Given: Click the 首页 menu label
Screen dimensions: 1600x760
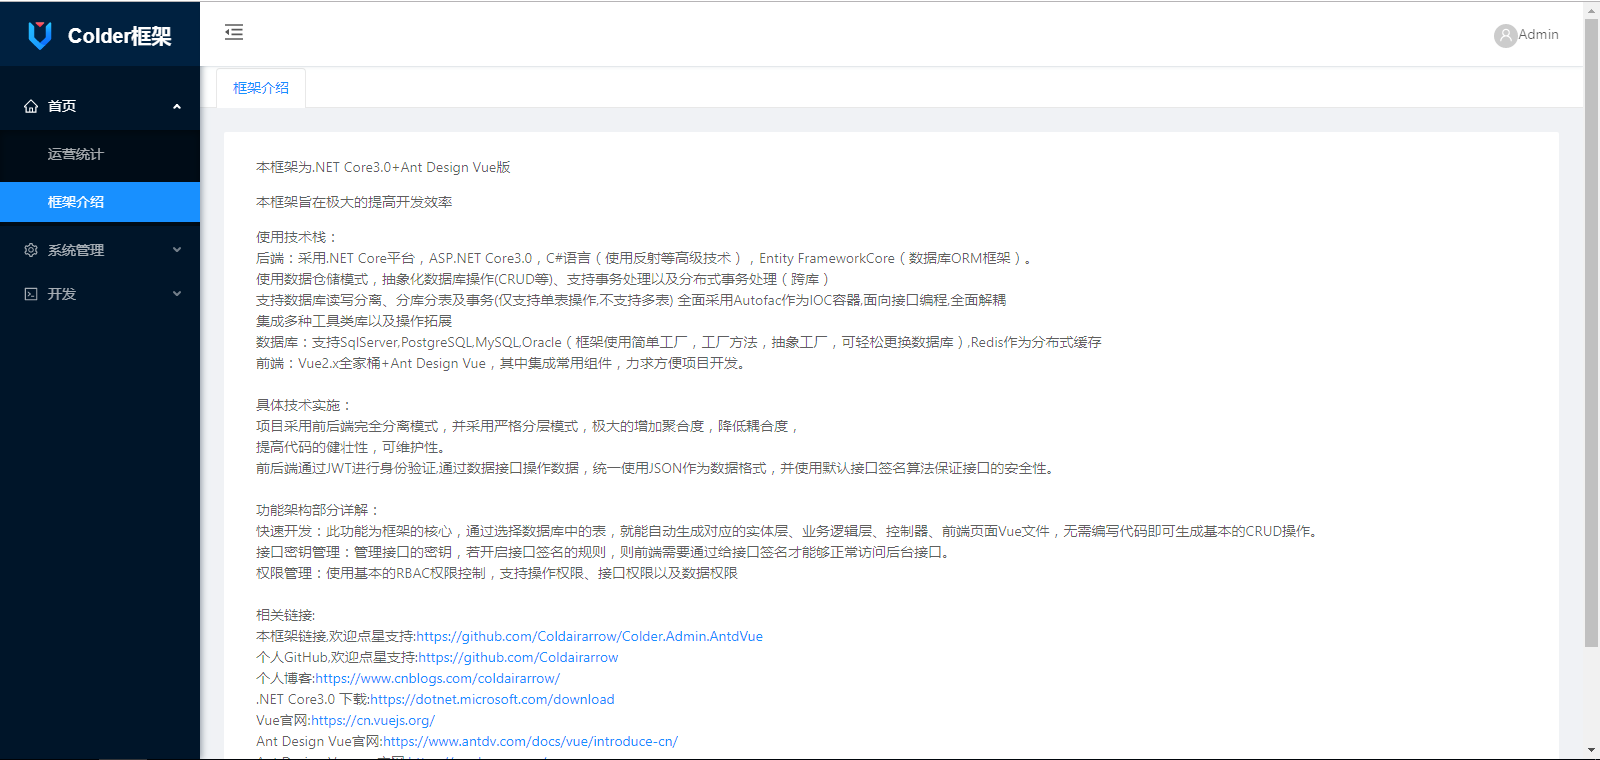Looking at the screenshot, I should pos(62,106).
